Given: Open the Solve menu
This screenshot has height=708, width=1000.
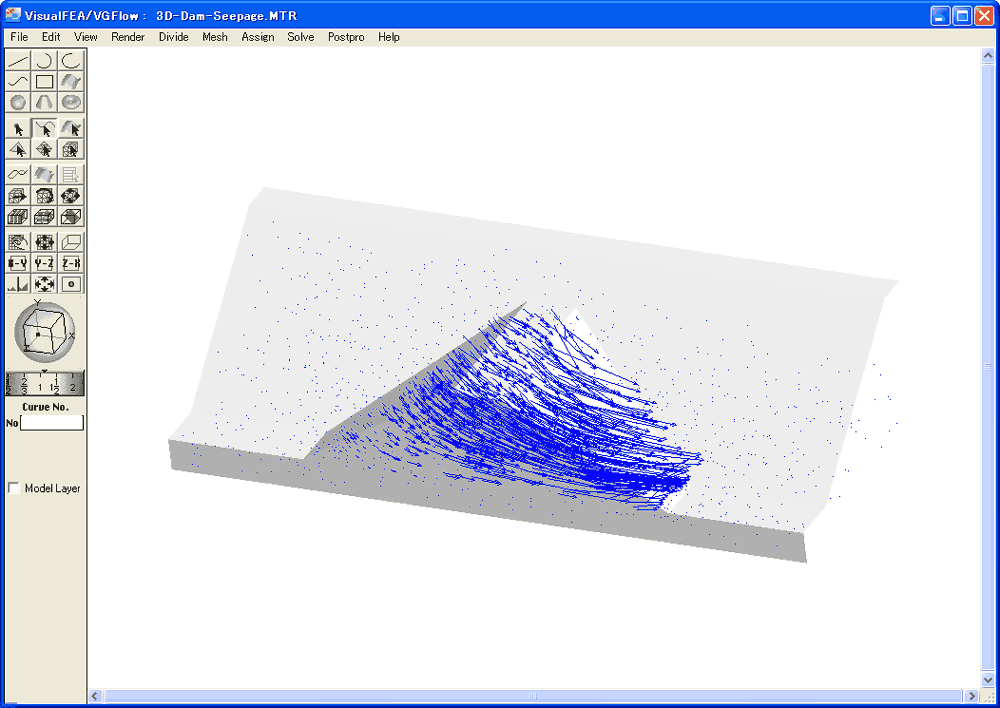Looking at the screenshot, I should click(300, 37).
